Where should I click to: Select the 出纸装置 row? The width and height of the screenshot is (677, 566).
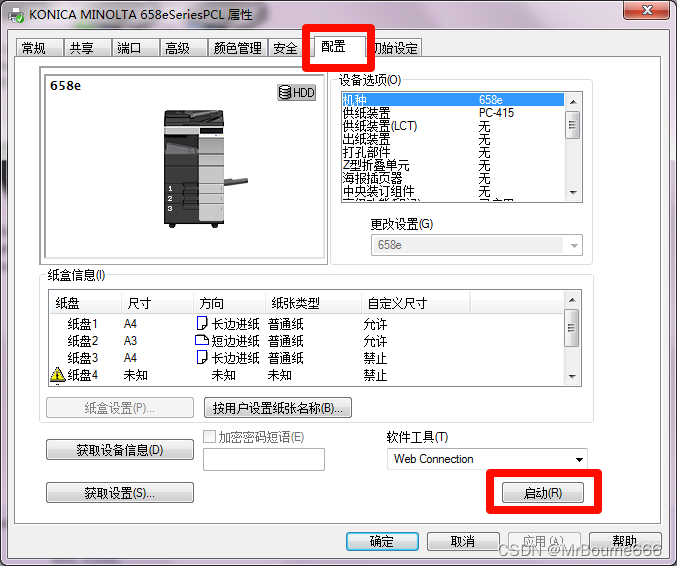(452, 139)
